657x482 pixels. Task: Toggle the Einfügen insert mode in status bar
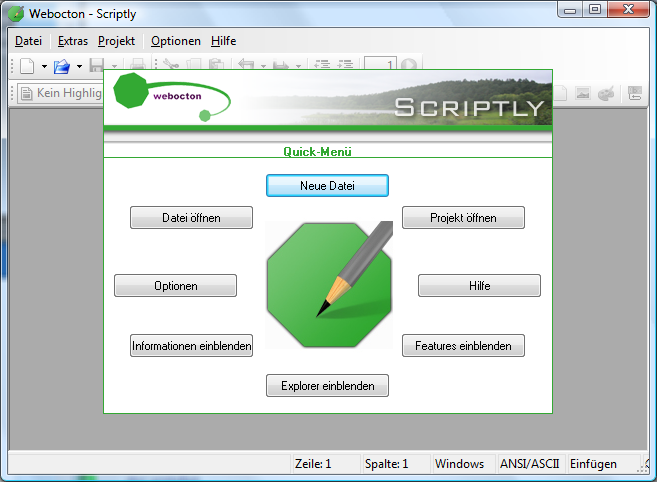click(x=593, y=464)
